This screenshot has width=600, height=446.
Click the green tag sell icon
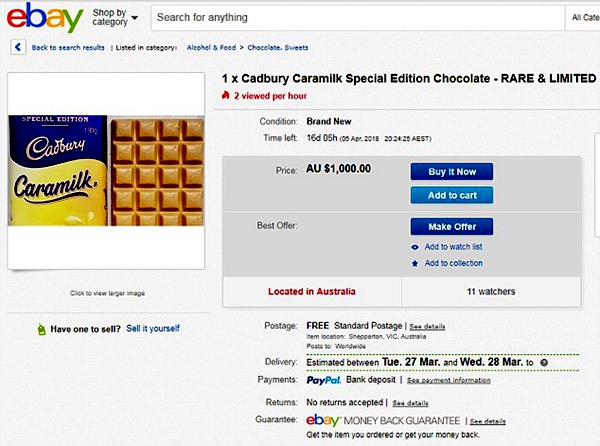[40, 328]
